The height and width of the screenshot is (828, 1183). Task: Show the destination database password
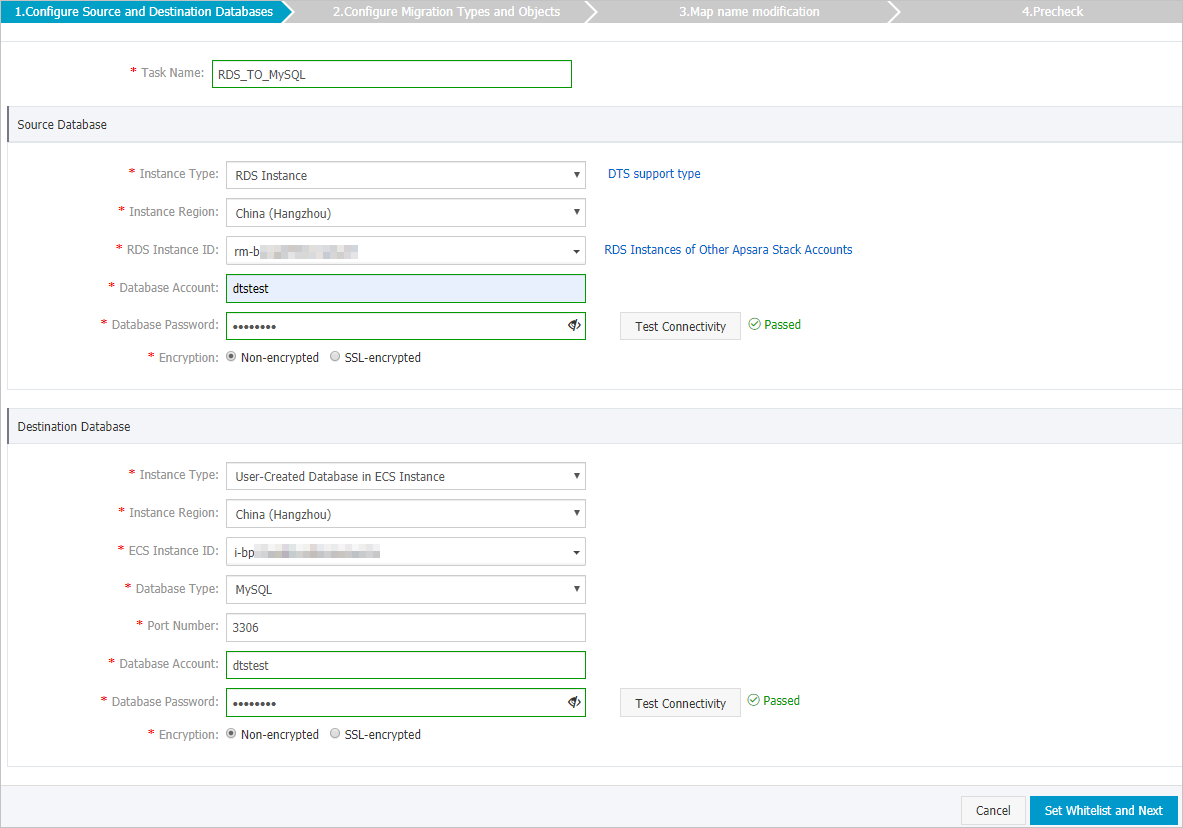[x=573, y=702]
